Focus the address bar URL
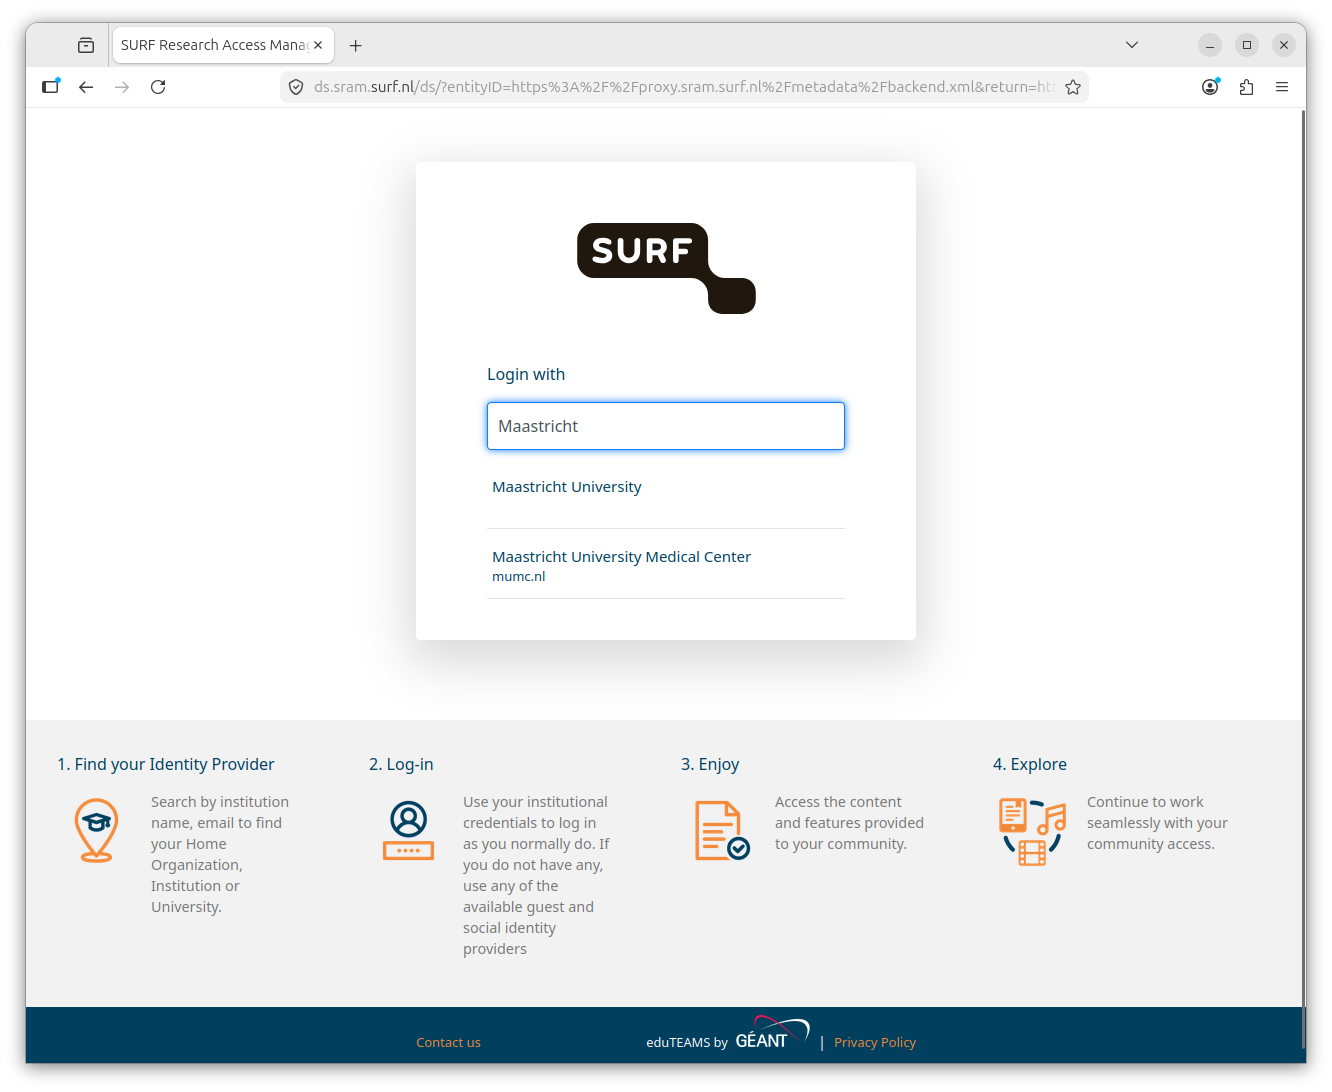Screen dimensions: 1332x1092 684,87
